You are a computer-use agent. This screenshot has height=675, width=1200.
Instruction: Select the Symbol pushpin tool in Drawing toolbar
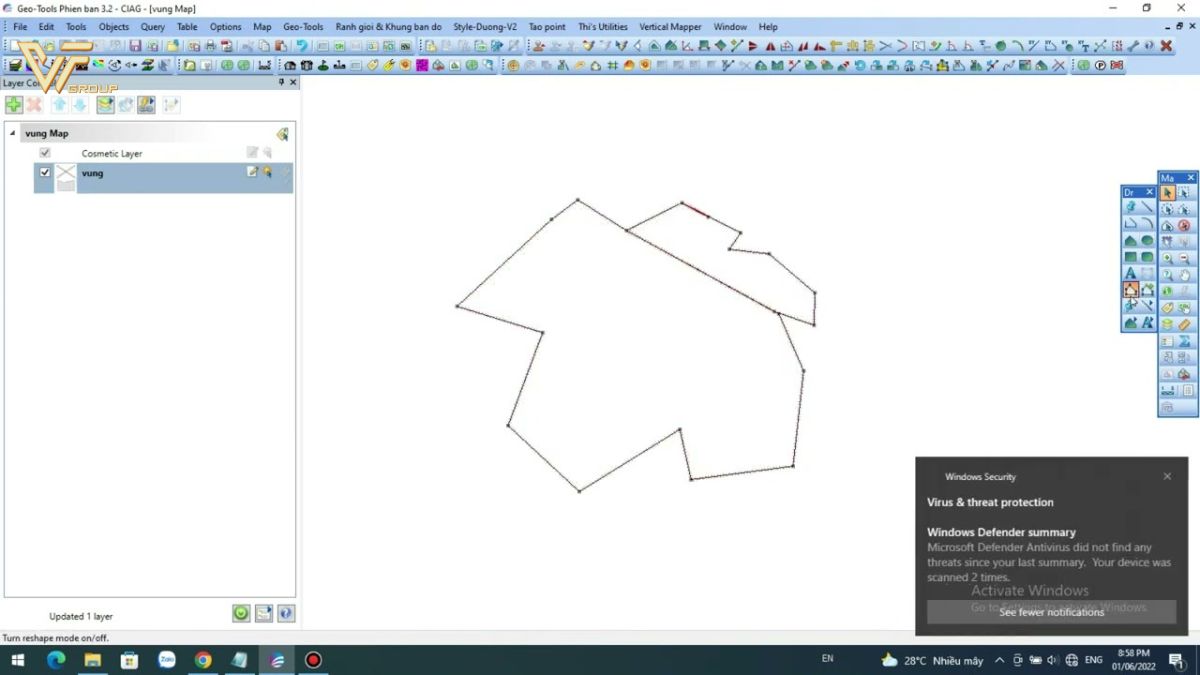point(1131,207)
